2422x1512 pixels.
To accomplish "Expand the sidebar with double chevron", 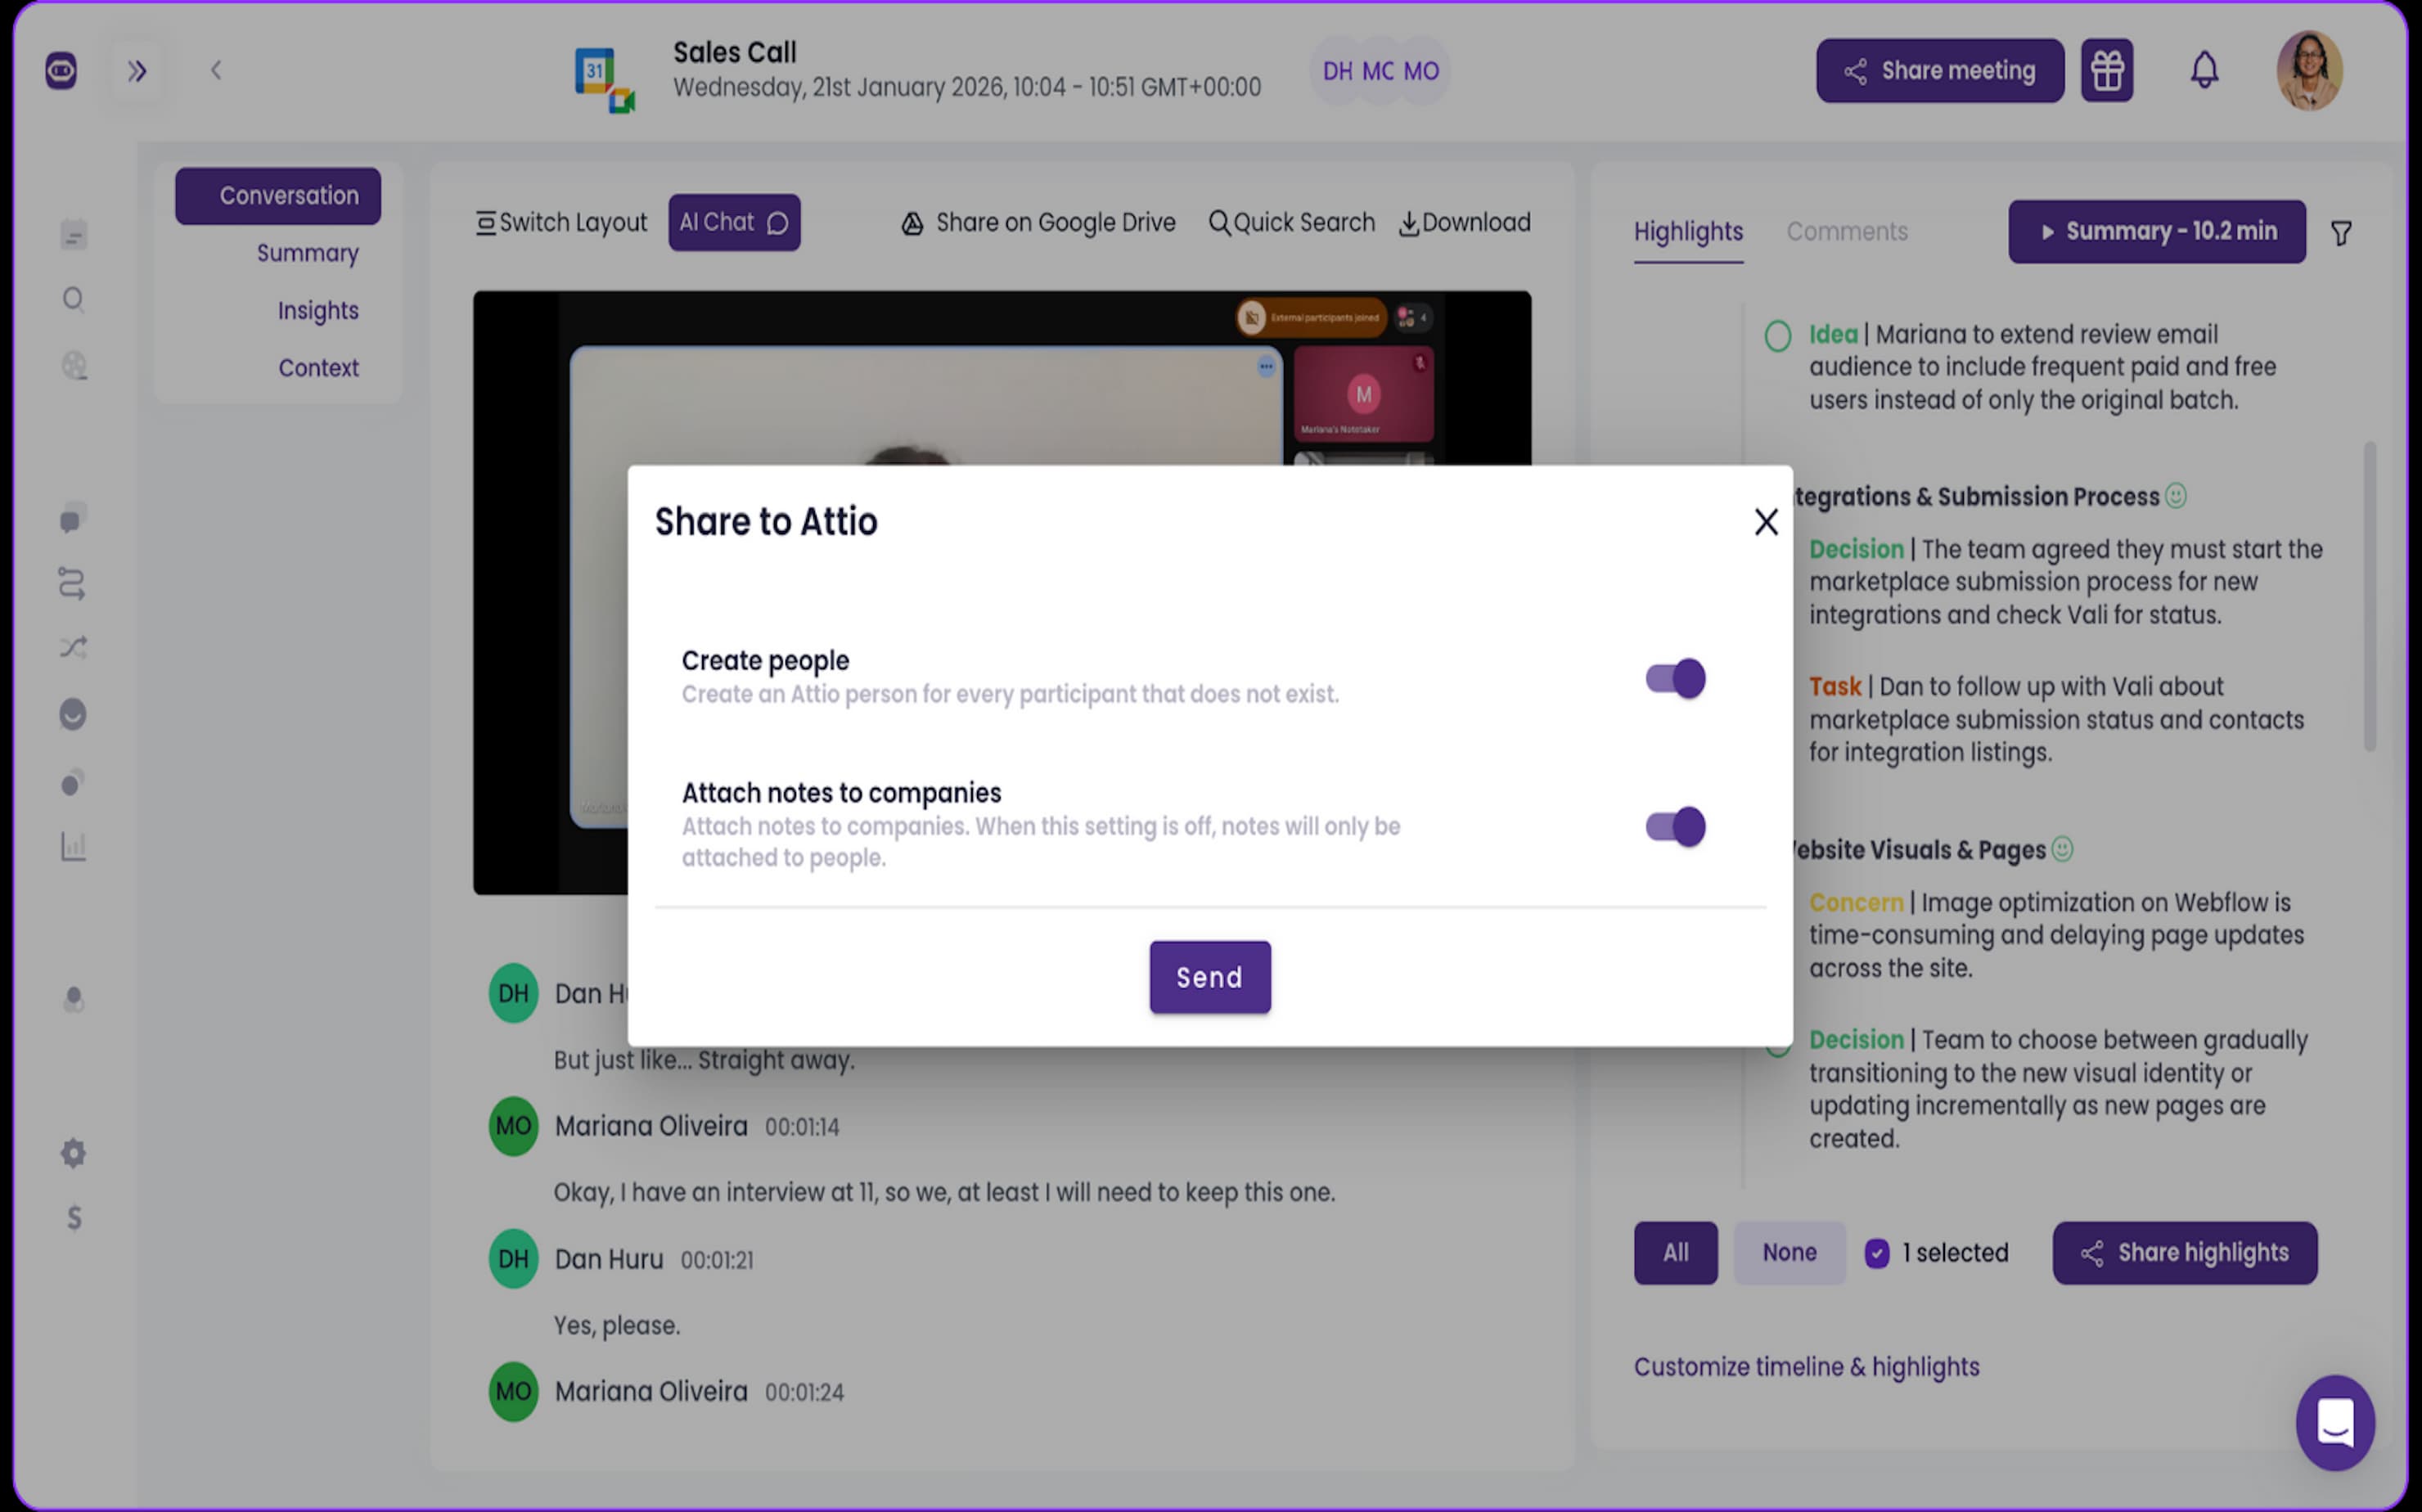I will tap(137, 70).
